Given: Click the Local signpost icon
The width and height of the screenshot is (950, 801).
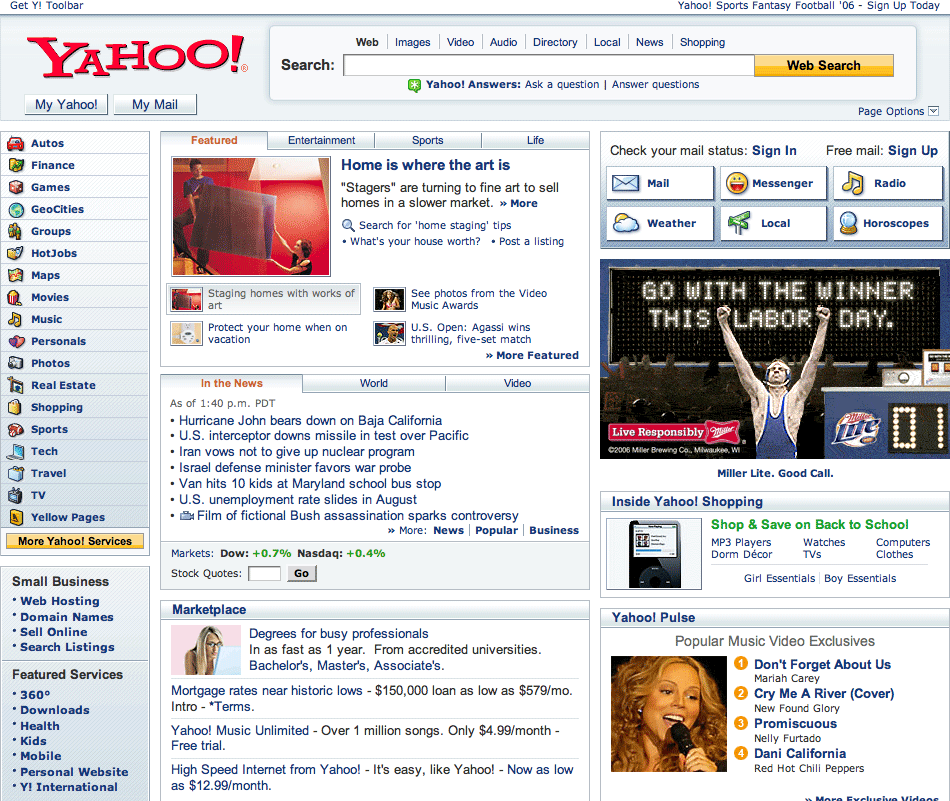Looking at the screenshot, I should click(x=739, y=223).
